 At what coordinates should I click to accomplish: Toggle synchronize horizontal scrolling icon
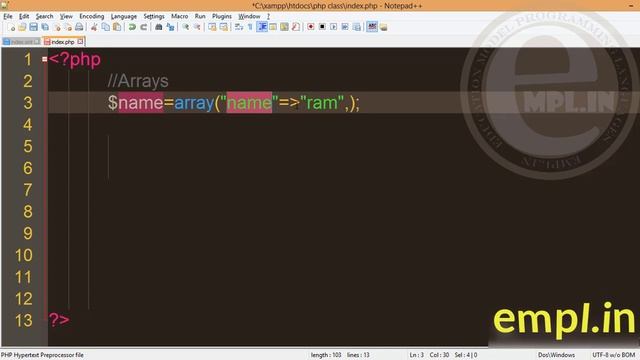[x=224, y=27]
